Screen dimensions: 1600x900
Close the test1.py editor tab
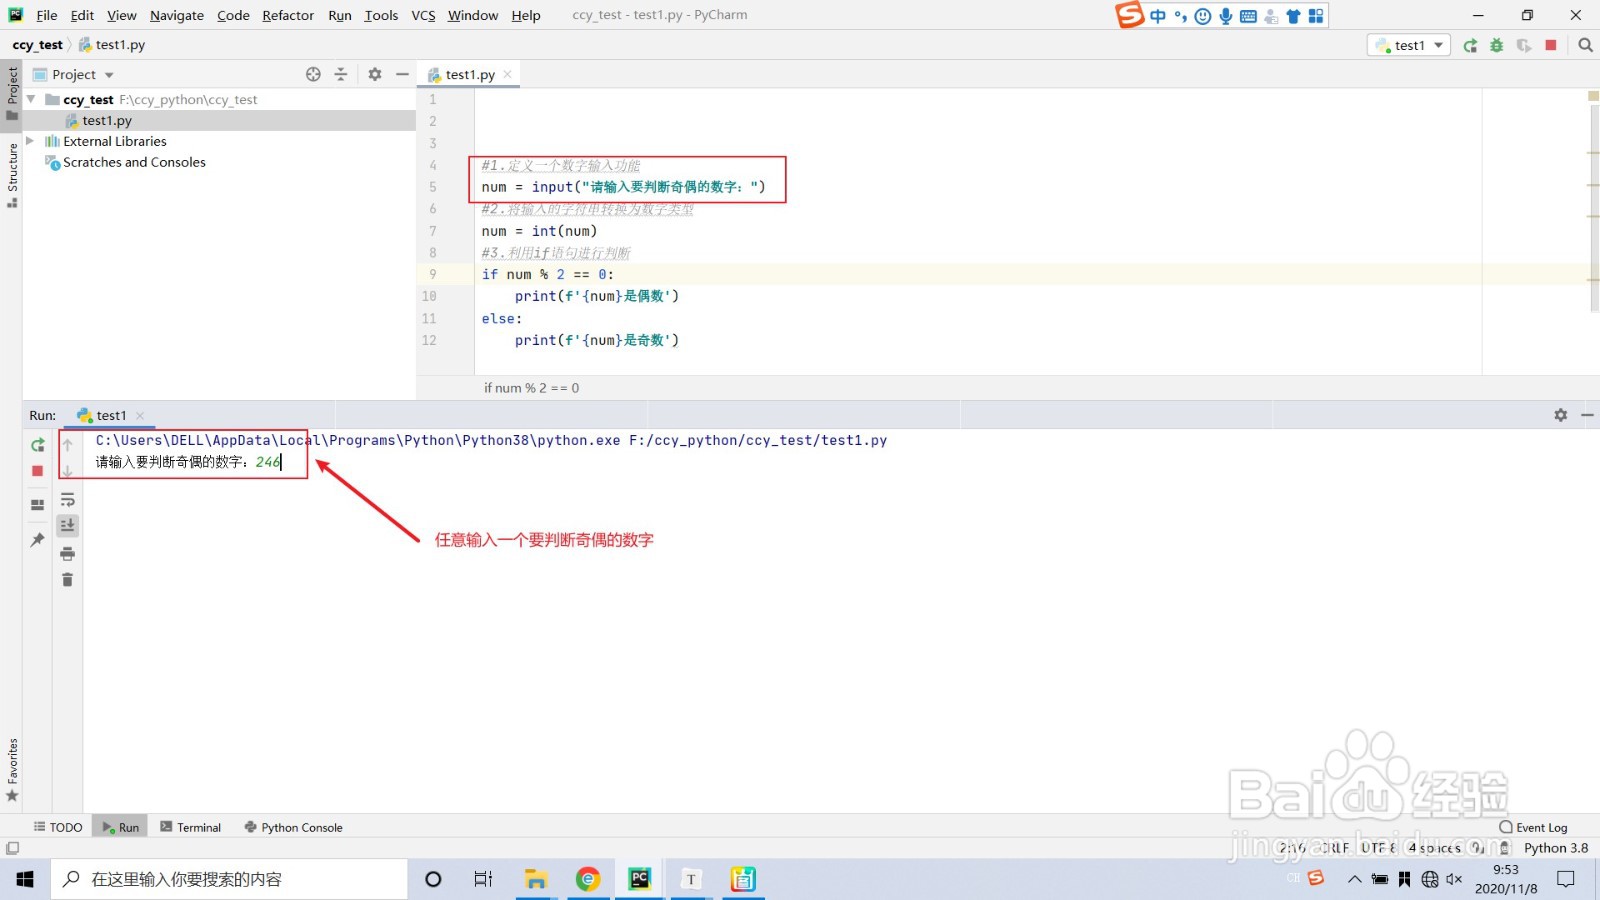tap(508, 74)
